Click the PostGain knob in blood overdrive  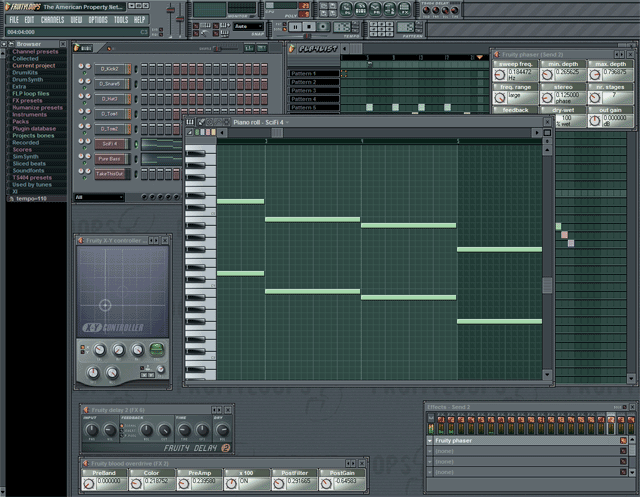(326, 484)
